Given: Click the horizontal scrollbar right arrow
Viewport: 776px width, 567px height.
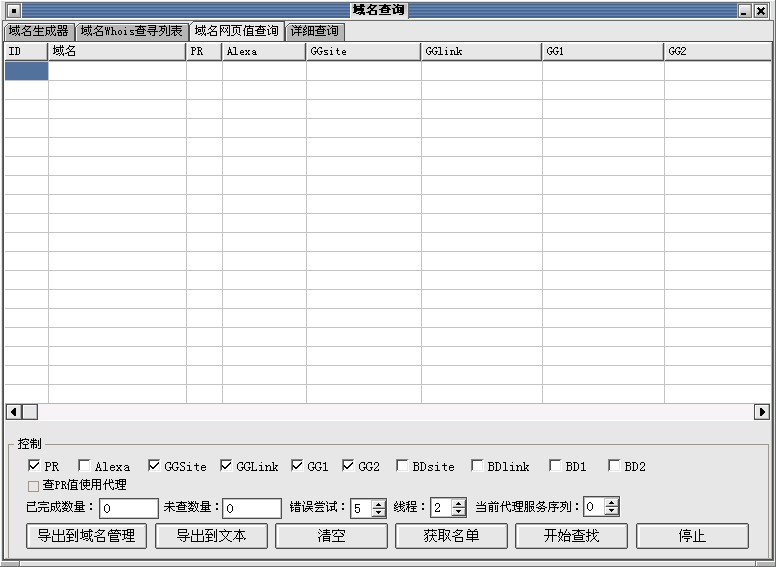Looking at the screenshot, I should pos(761,412).
